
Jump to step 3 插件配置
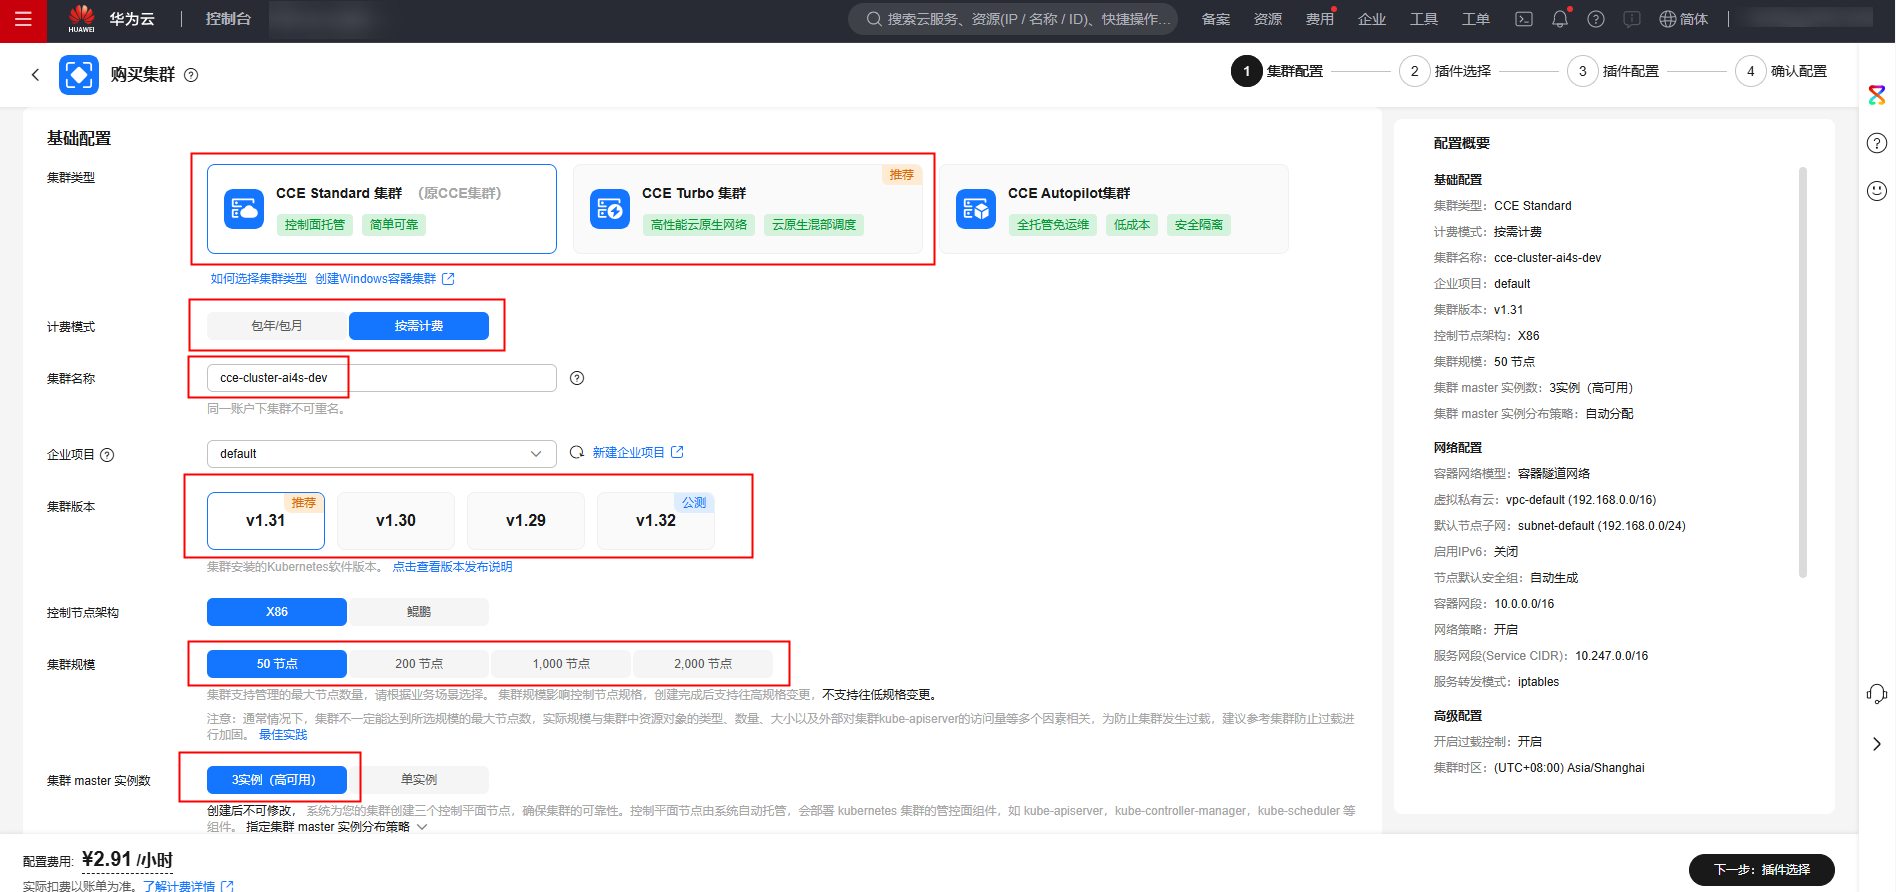point(1614,71)
